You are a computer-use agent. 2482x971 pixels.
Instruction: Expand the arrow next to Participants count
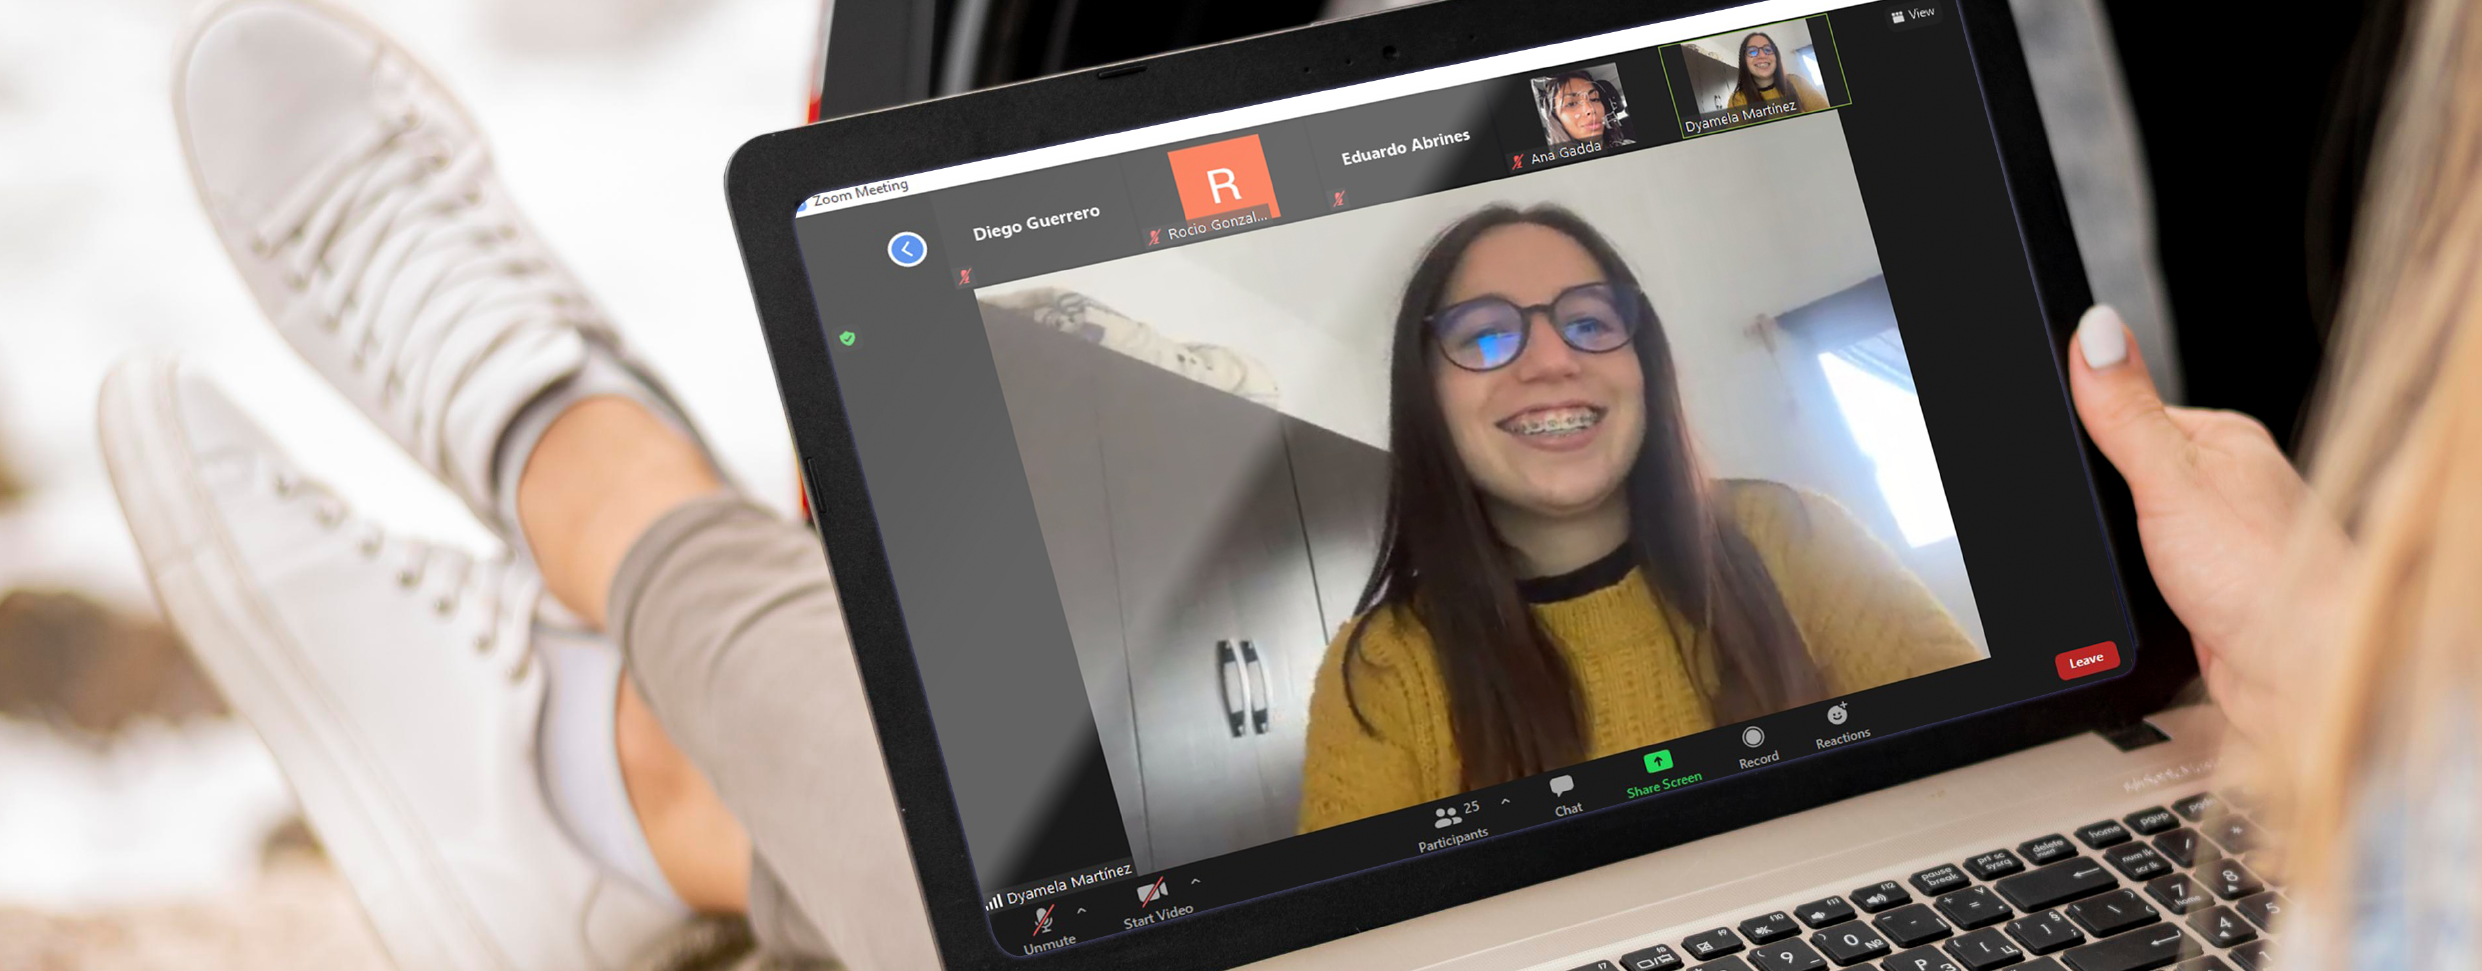tap(1506, 801)
